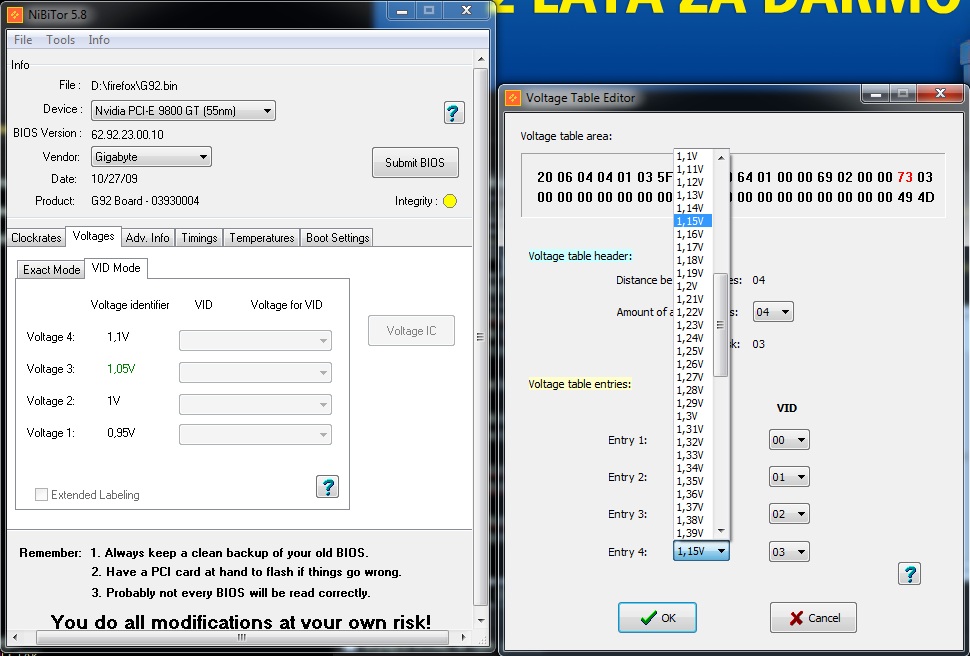970x656 pixels.
Task: Select 1,3V in voltage list
Action: (x=693, y=416)
